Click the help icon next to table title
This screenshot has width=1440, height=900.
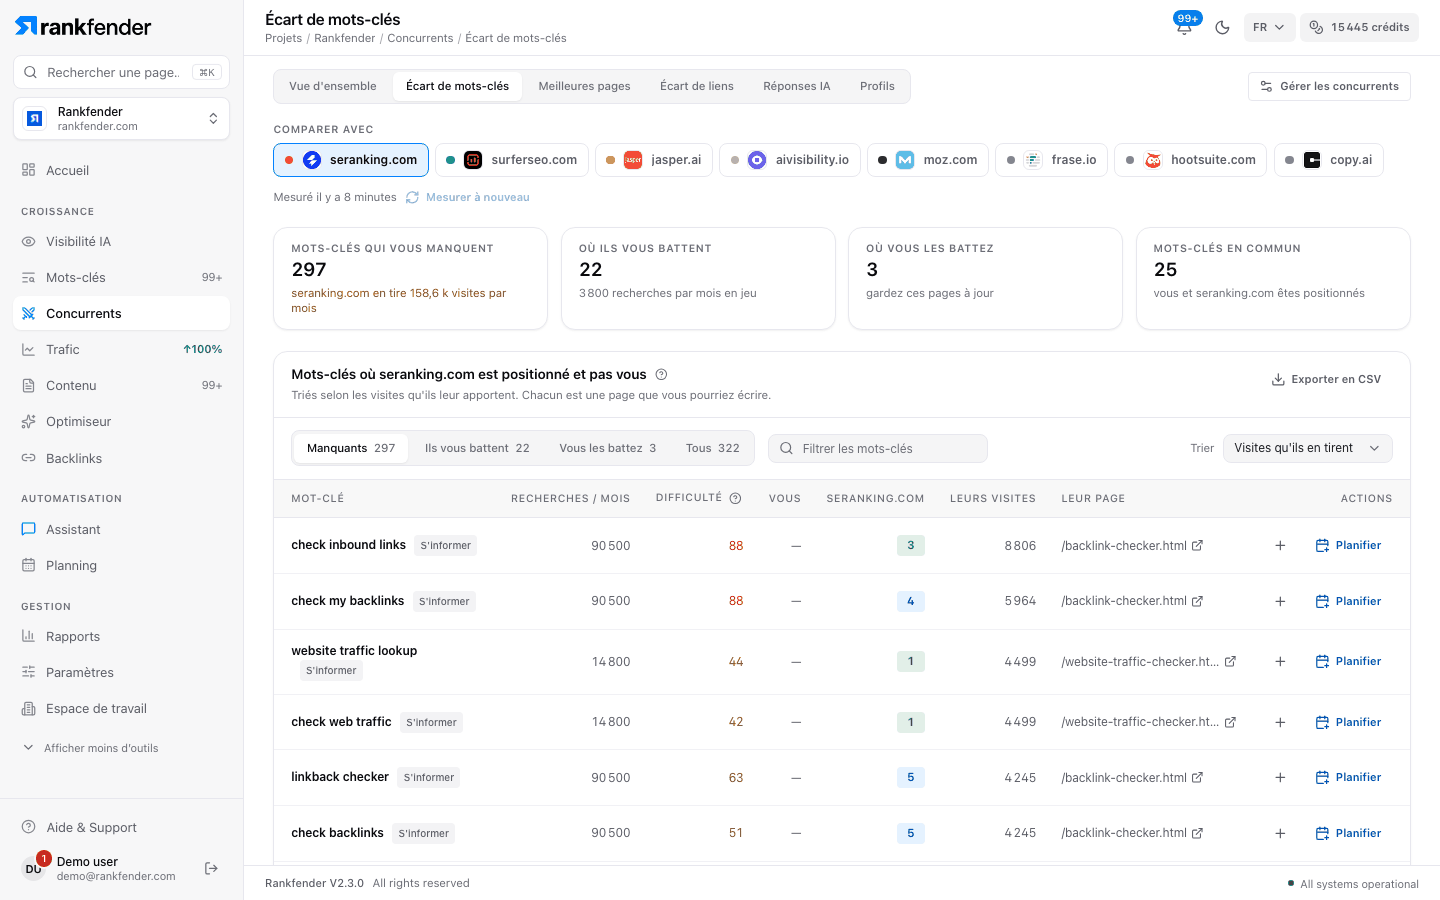[x=661, y=375]
